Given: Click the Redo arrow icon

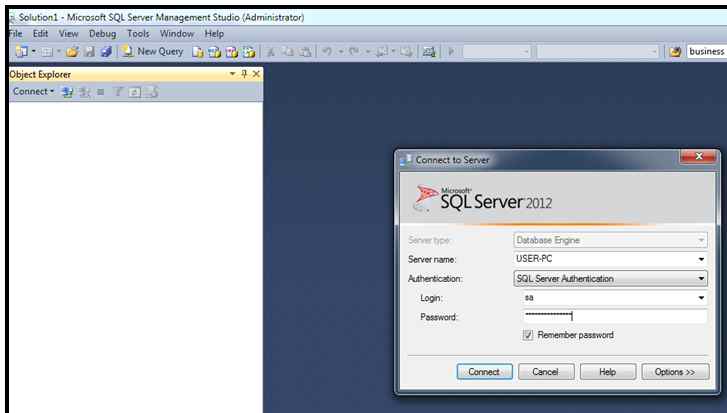Looking at the screenshot, I should 354,51.
